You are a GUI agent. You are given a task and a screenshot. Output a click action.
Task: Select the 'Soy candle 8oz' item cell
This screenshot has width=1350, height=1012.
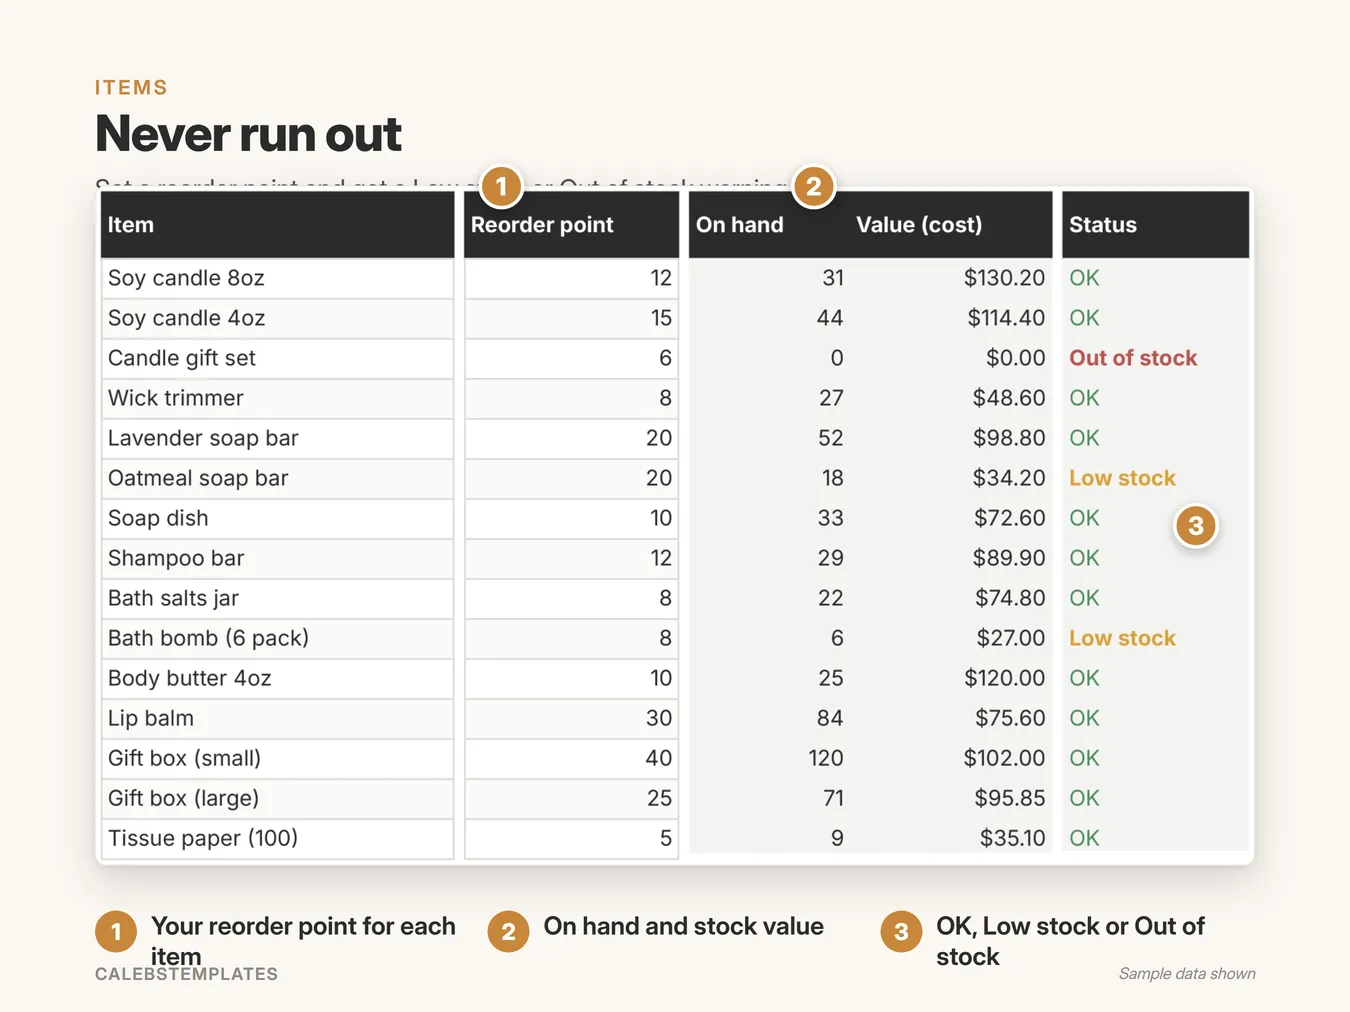pyautogui.click(x=278, y=278)
